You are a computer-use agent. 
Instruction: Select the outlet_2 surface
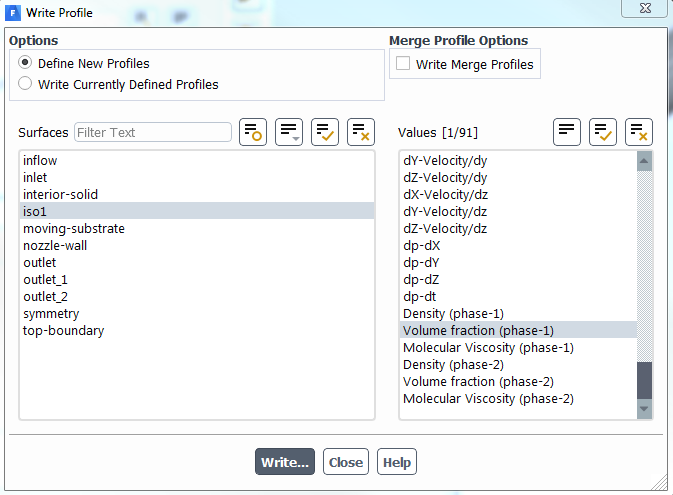coord(197,297)
